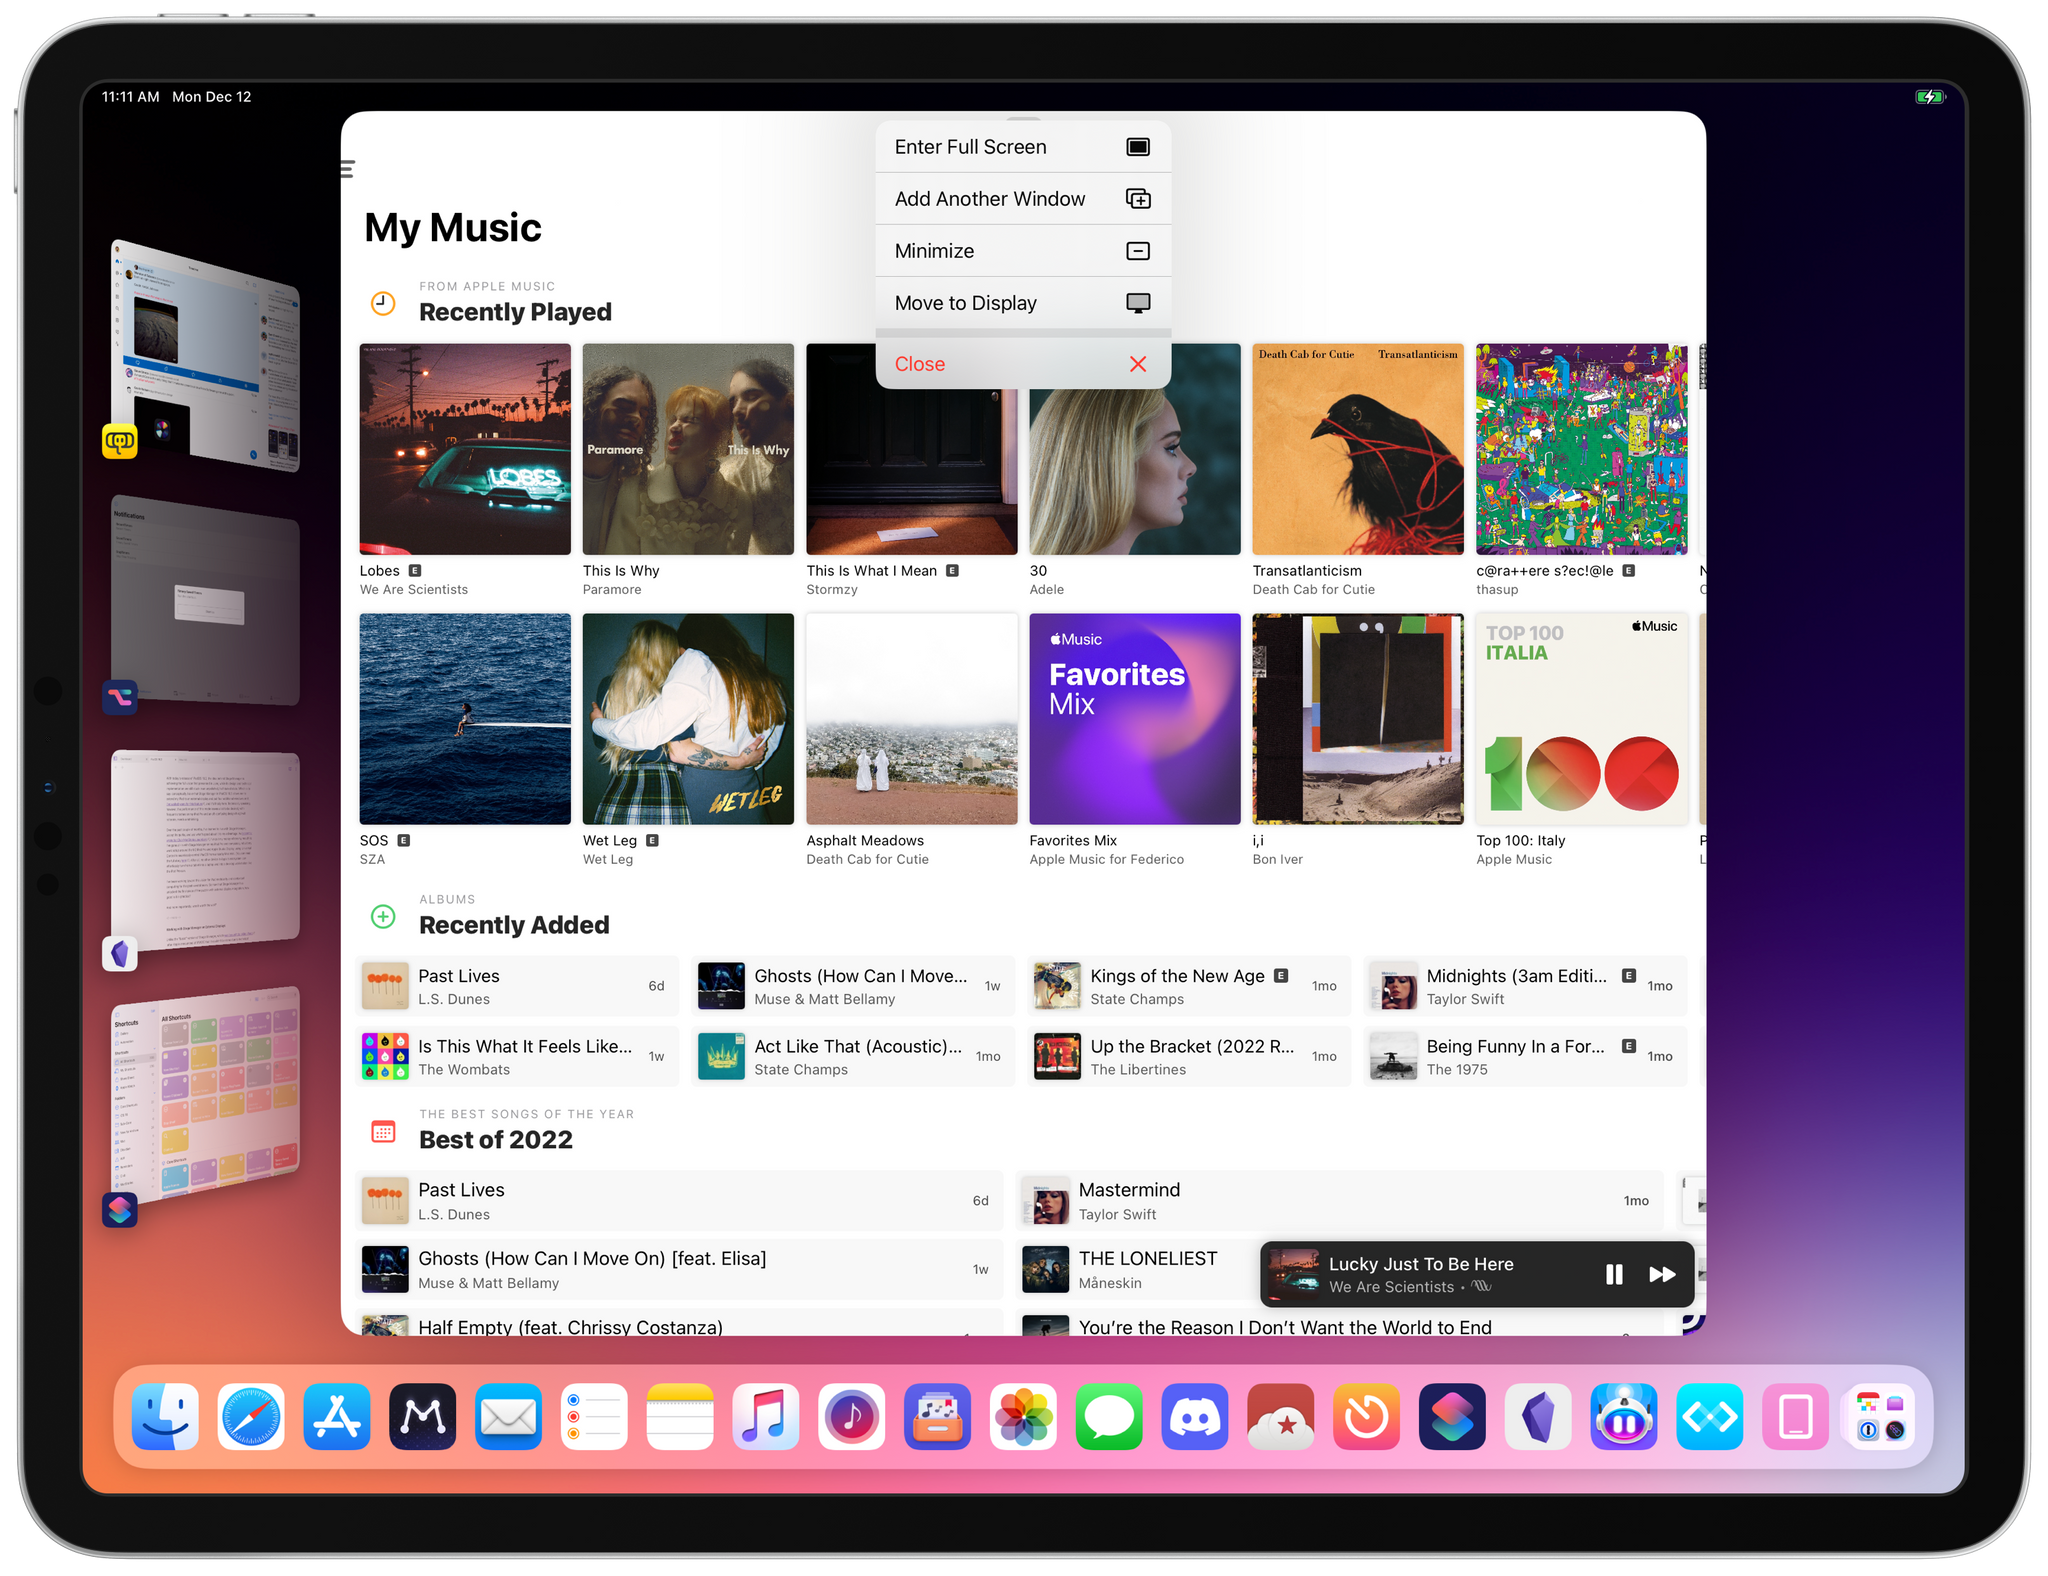Switch to the yellow-icon app stage window

pos(205,355)
